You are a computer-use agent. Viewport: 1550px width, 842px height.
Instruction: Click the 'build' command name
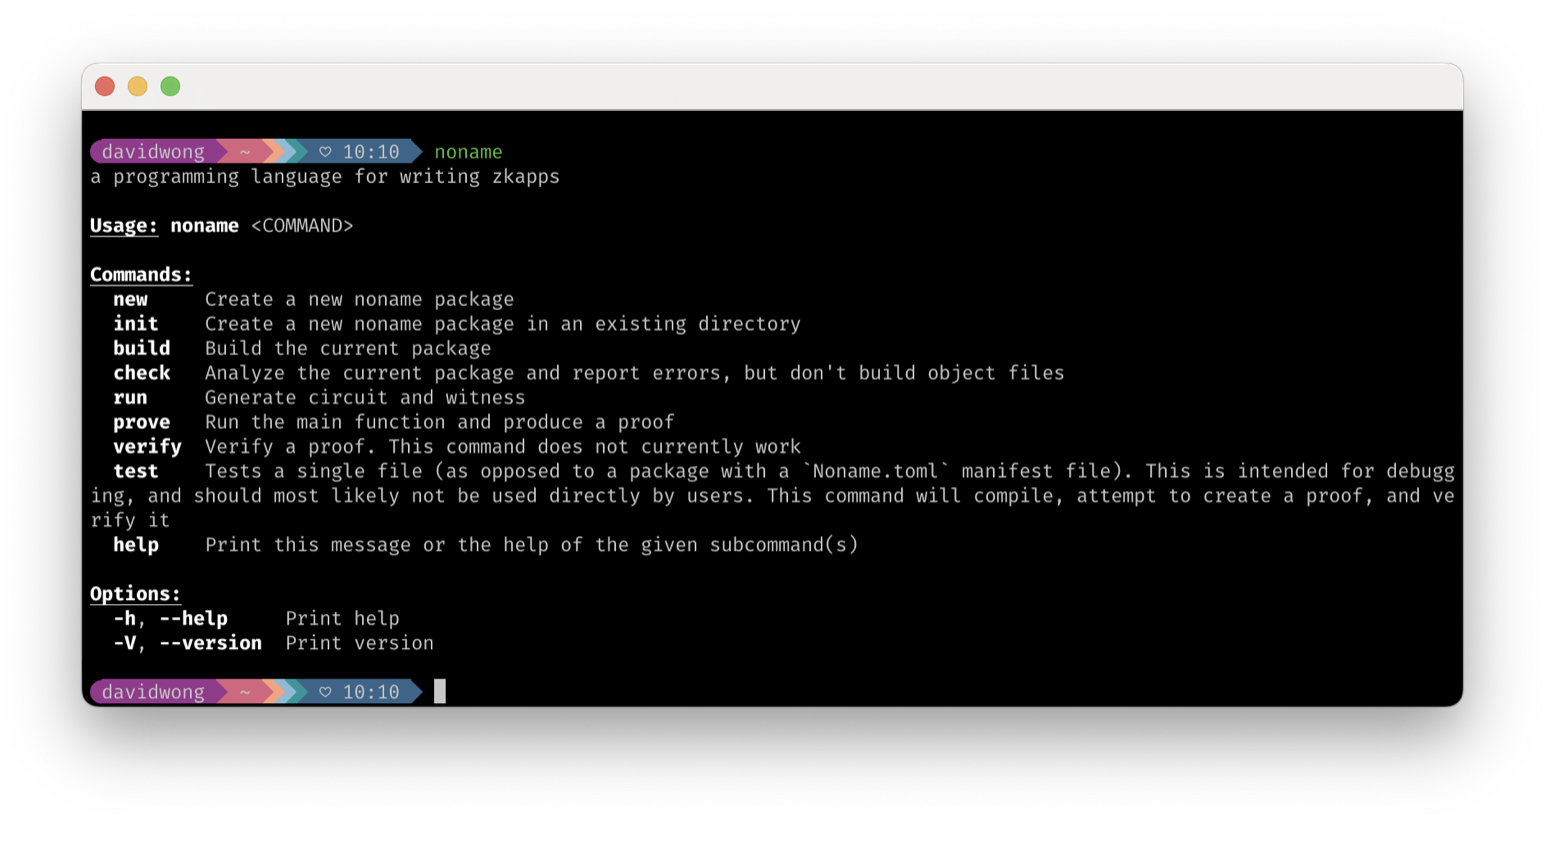coord(142,348)
